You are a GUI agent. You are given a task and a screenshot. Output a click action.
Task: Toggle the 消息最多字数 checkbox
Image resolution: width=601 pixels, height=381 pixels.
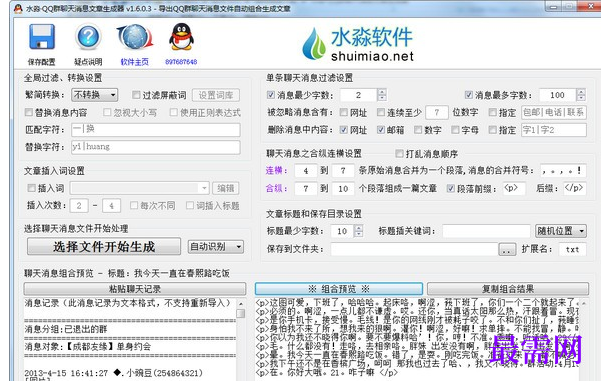(x=468, y=95)
